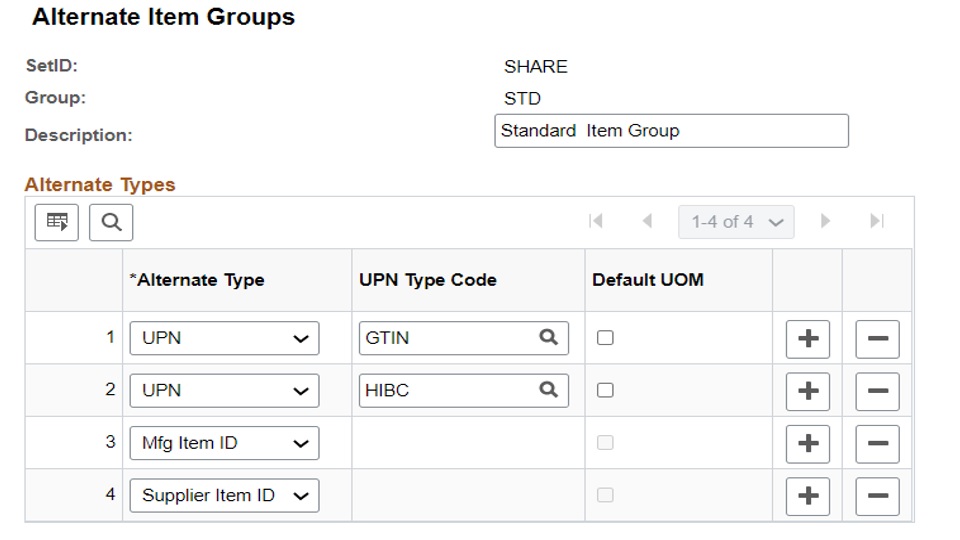Screen dimensions: 960x540
Task: Add a row after Mfg Item ID row
Action: [808, 444]
